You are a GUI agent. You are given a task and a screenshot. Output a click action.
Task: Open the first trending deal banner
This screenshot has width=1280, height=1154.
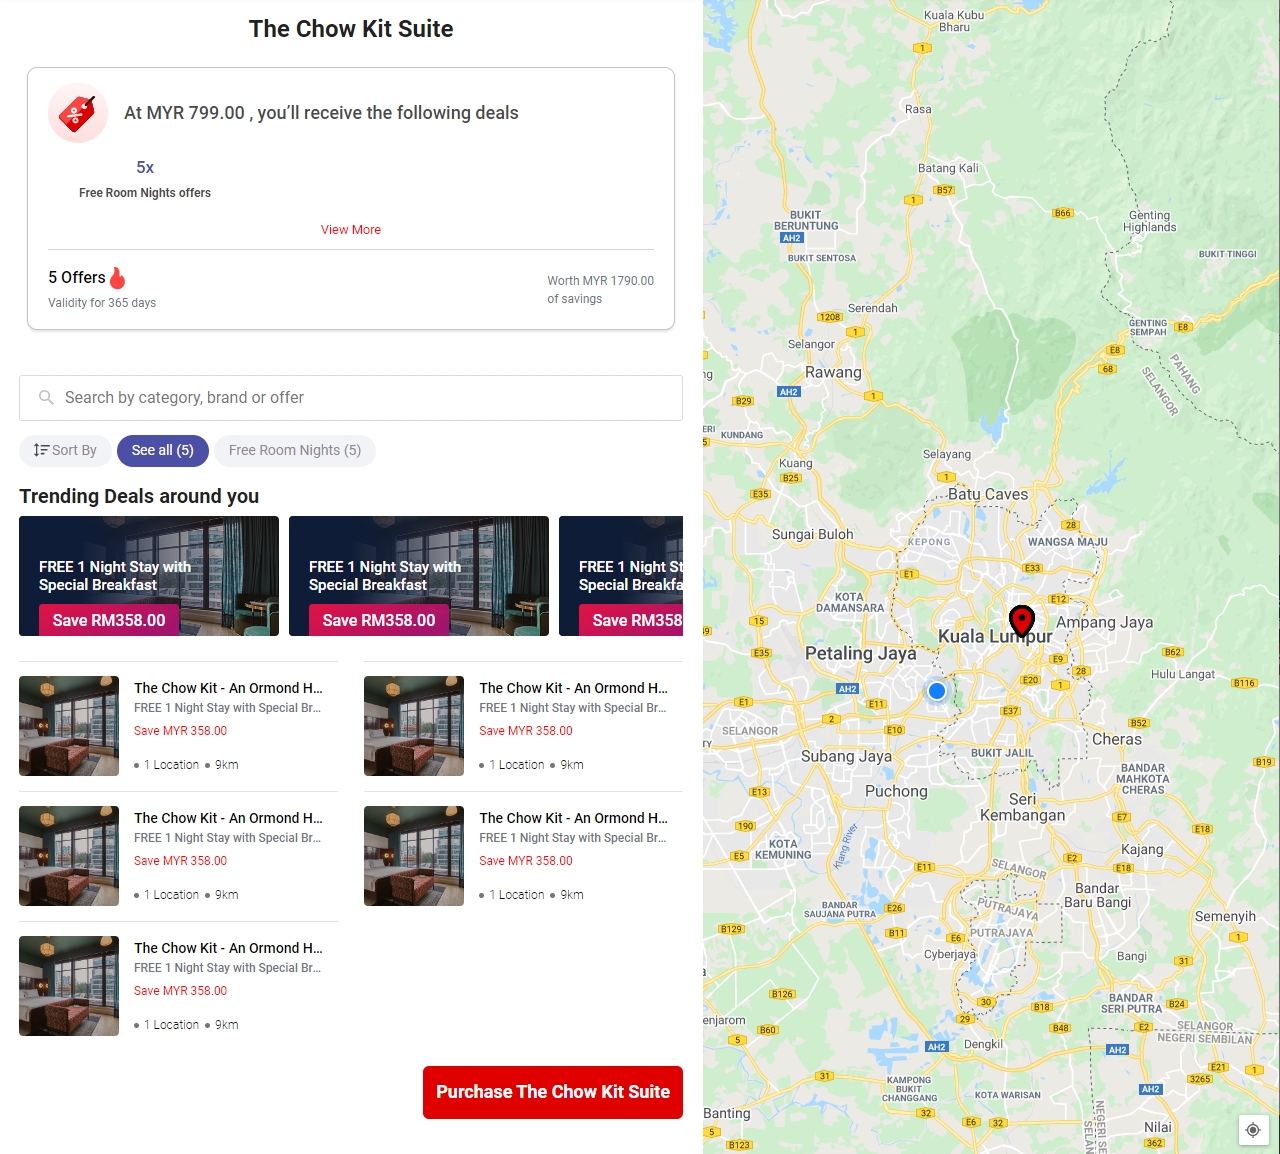(x=148, y=576)
